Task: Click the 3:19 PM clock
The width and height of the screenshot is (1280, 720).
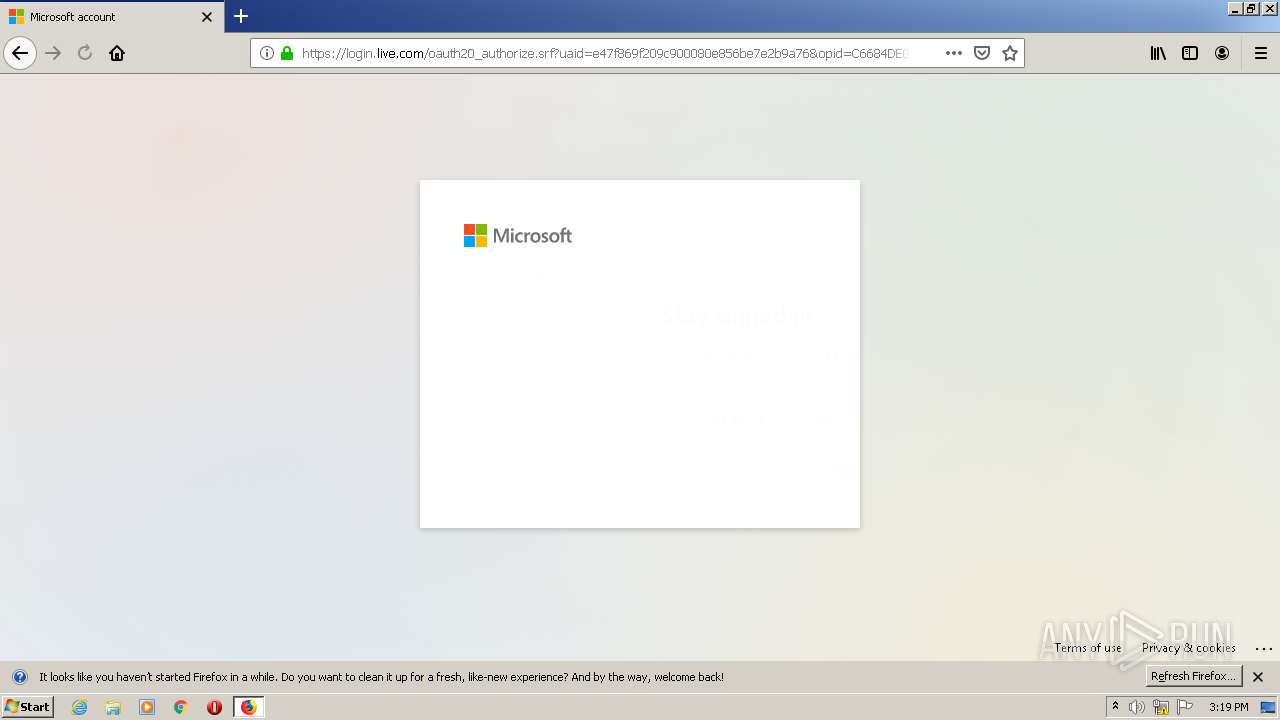Action: click(1229, 707)
